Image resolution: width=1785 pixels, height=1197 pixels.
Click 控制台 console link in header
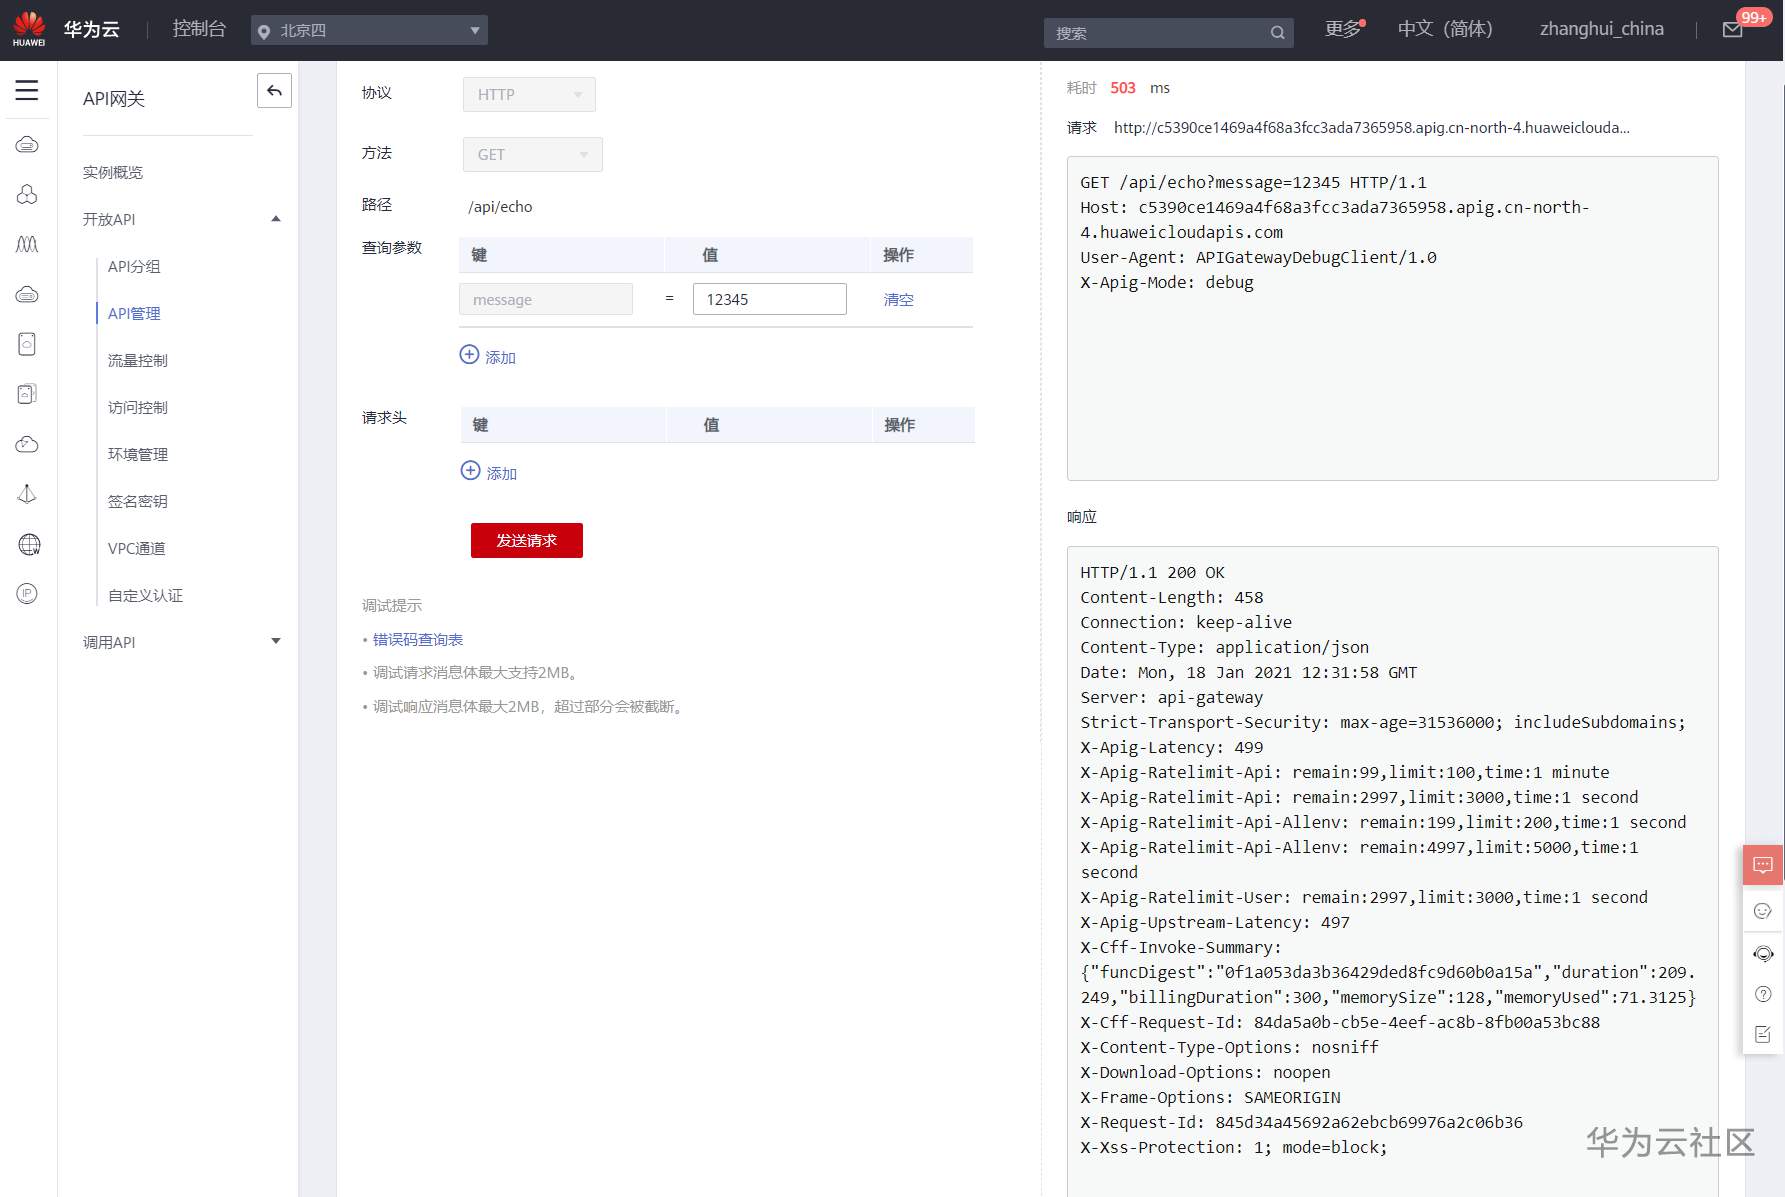[199, 29]
